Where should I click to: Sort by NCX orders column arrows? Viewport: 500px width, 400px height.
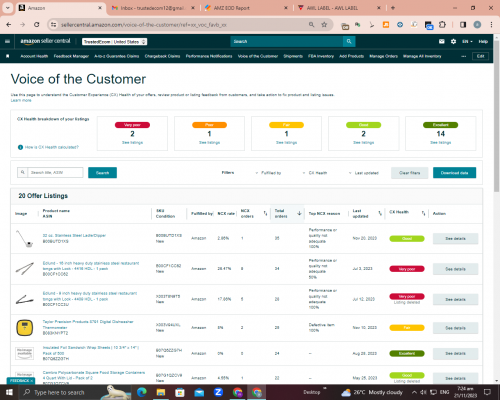click(265, 213)
